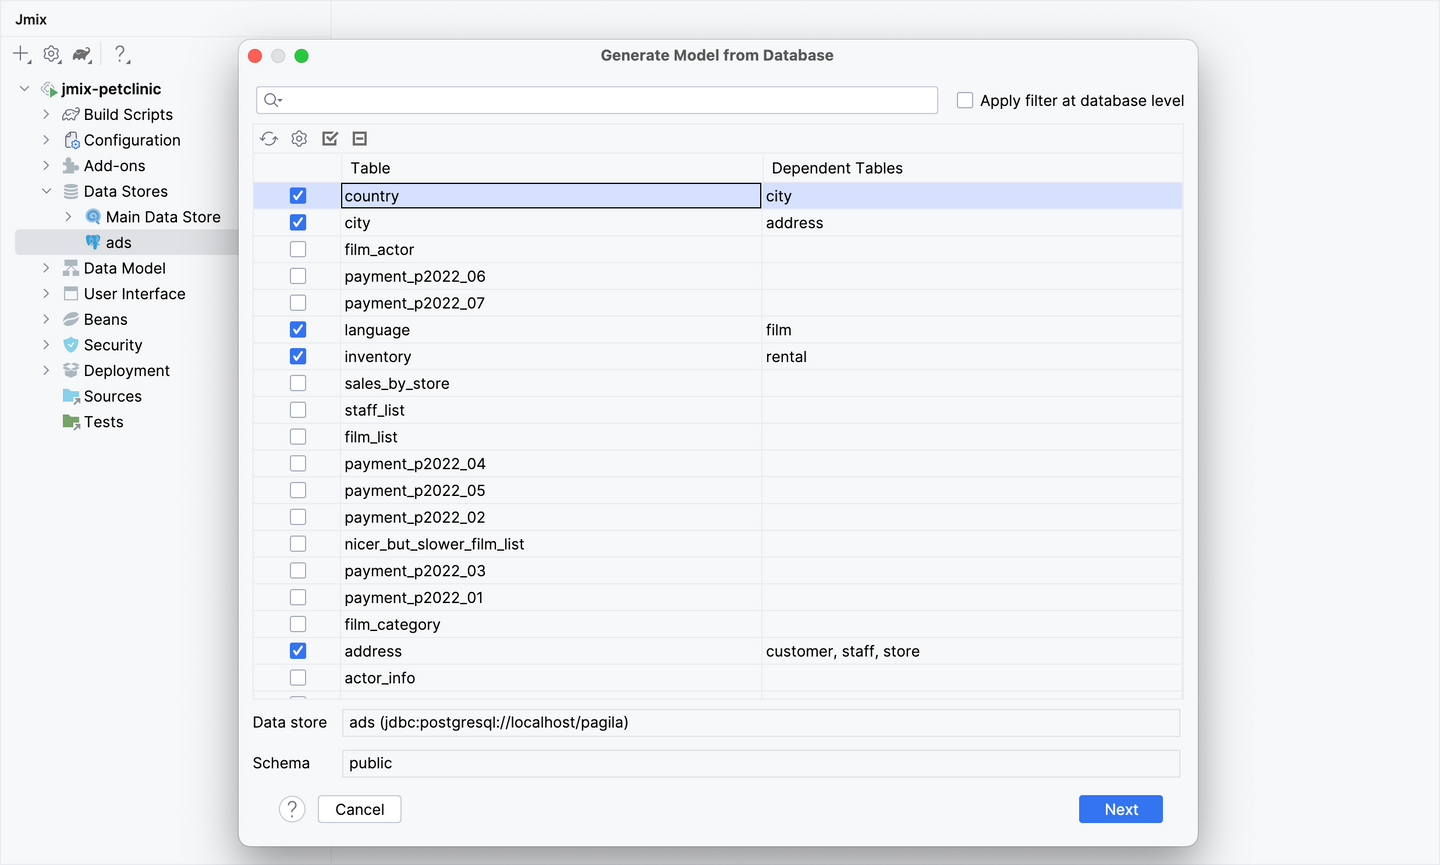Expand the Main Data Store node
1440x865 pixels.
[x=68, y=217]
